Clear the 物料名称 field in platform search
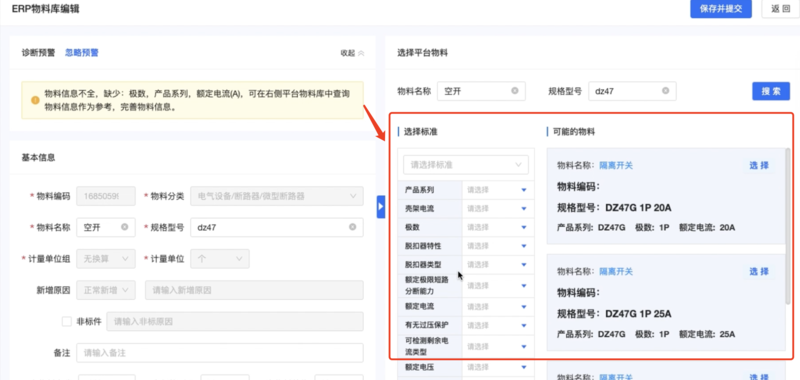 [x=515, y=91]
